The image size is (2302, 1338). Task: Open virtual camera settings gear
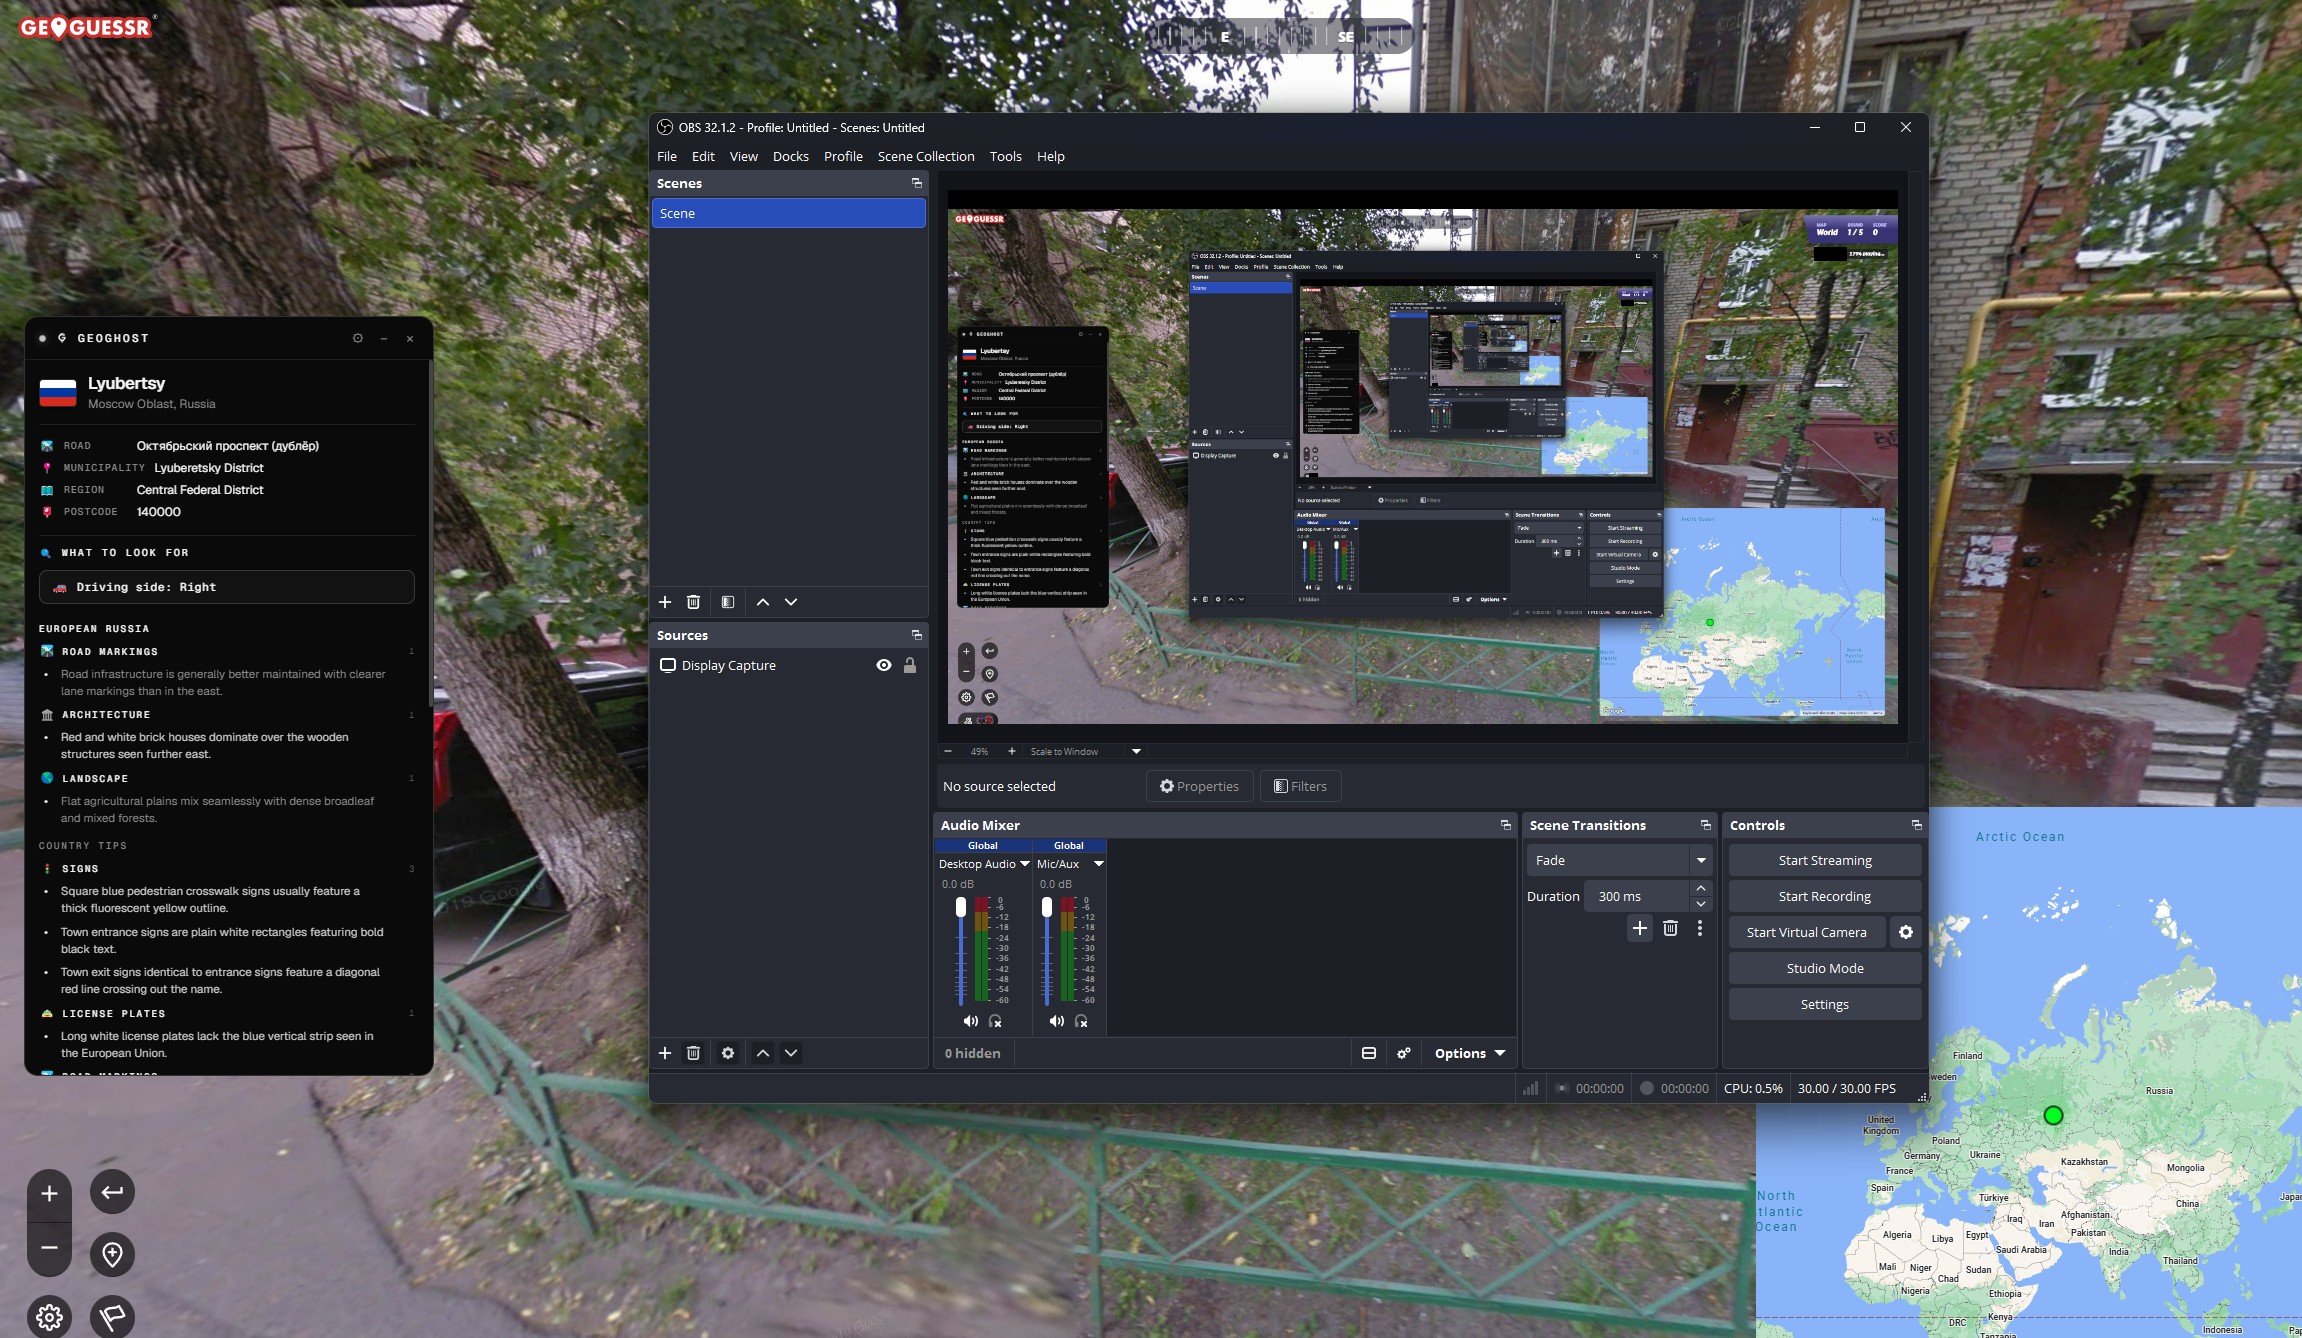tap(1906, 932)
